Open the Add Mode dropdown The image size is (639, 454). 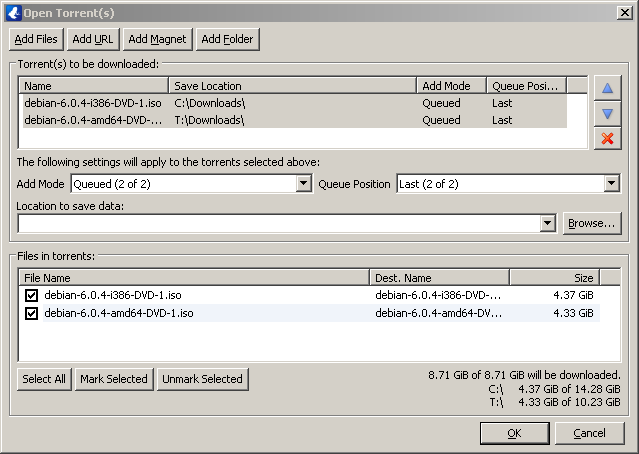coord(304,184)
